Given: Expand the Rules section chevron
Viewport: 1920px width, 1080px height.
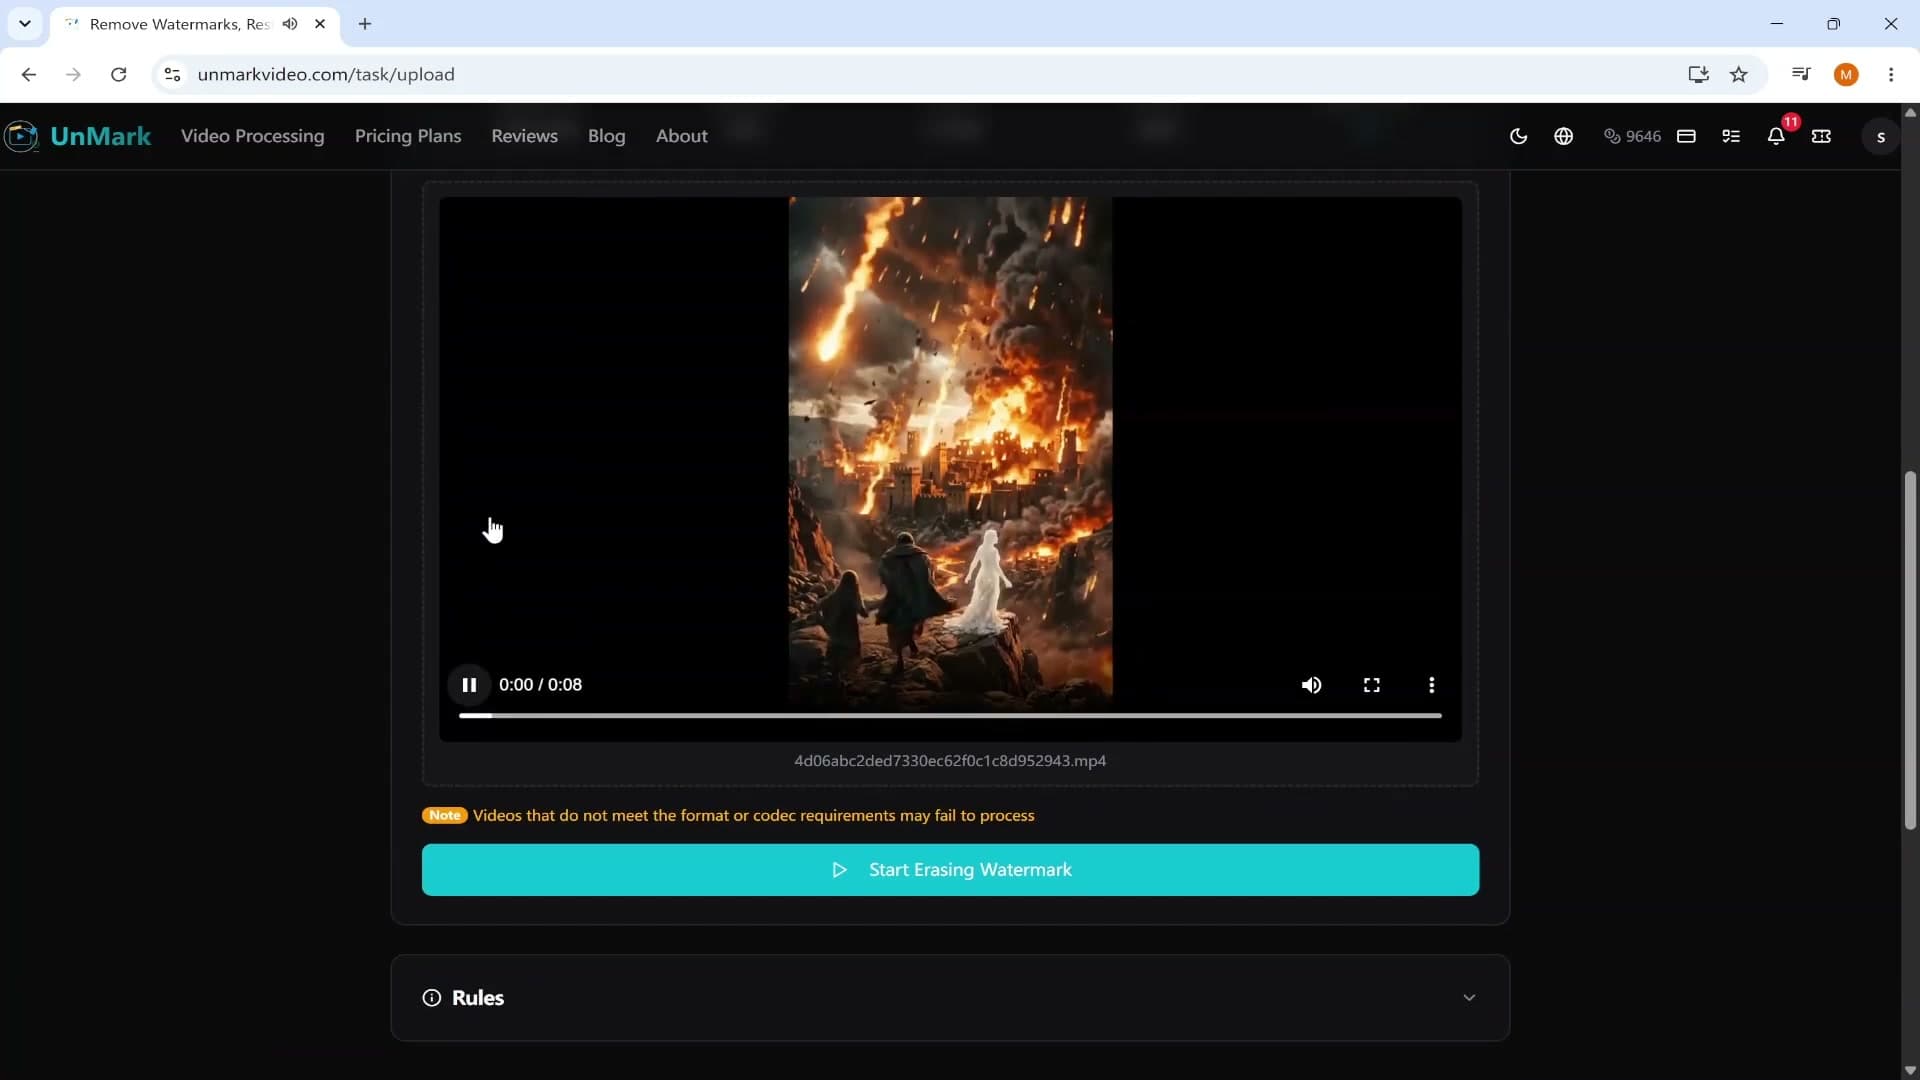Looking at the screenshot, I should 1469,998.
